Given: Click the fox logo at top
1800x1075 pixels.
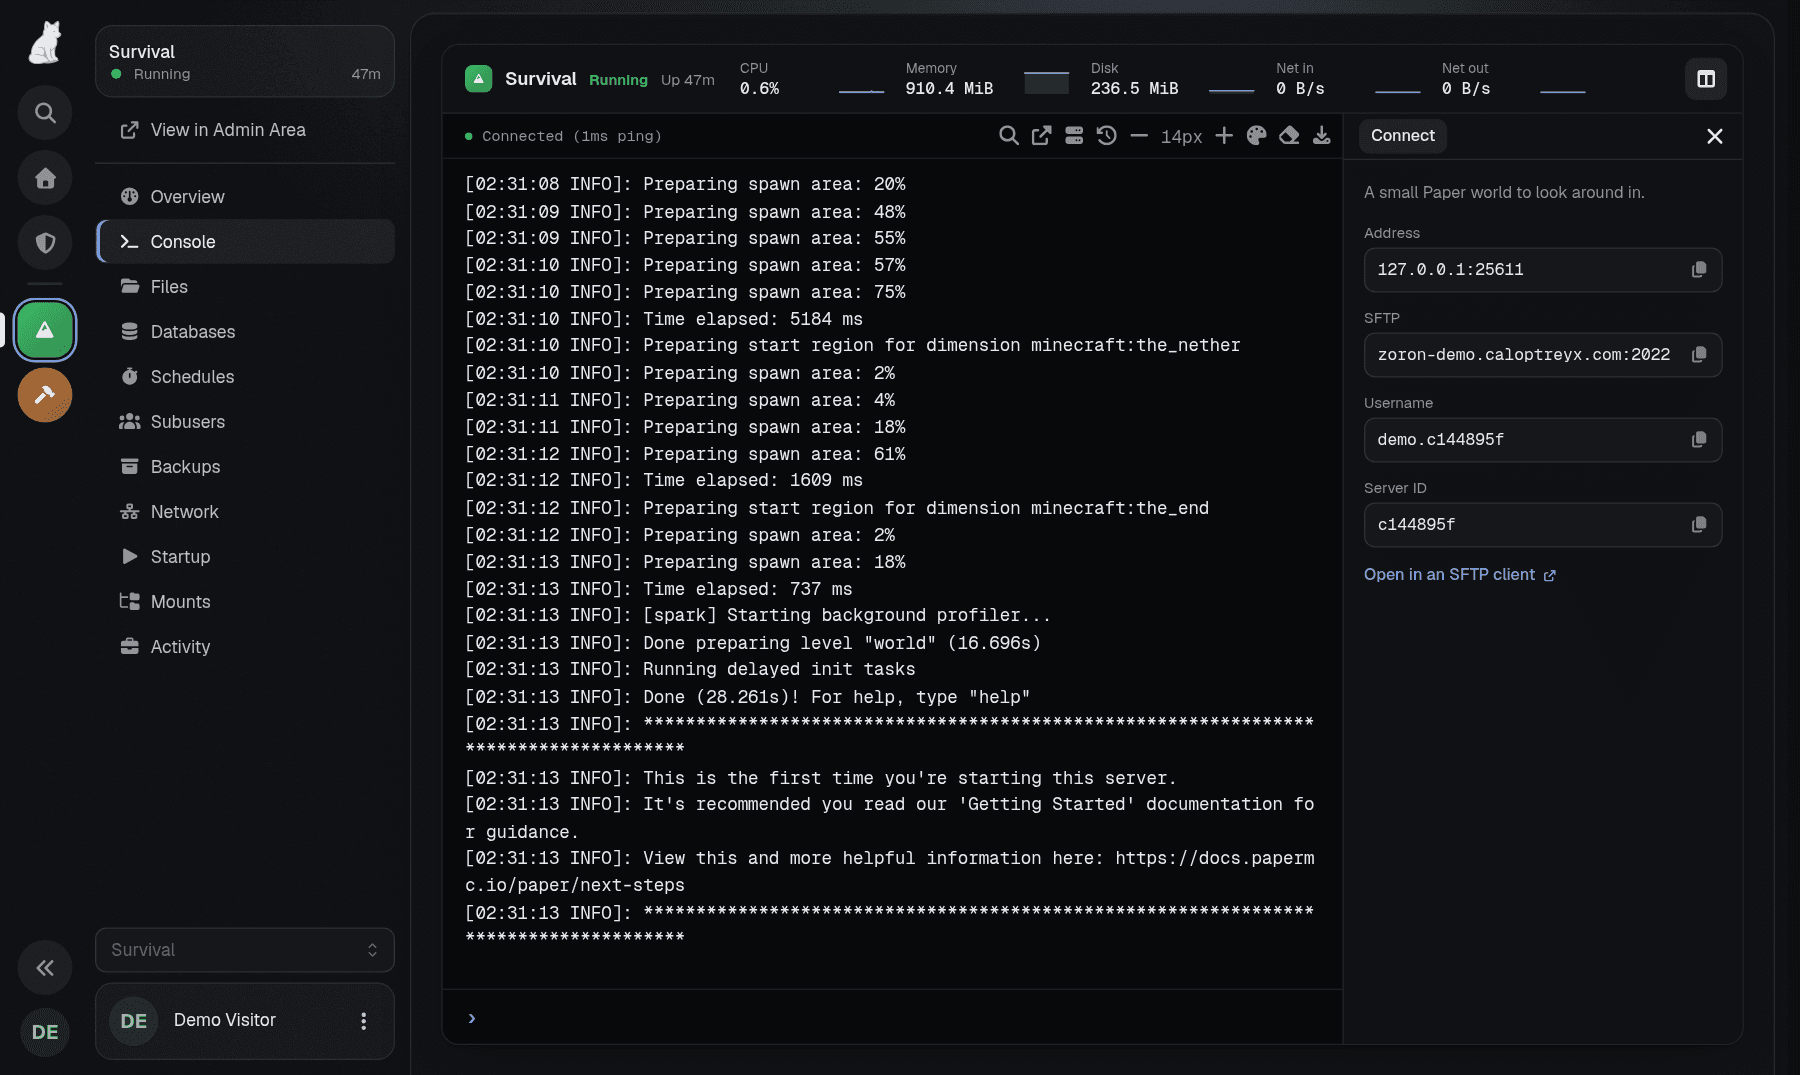Looking at the screenshot, I should tap(45, 43).
